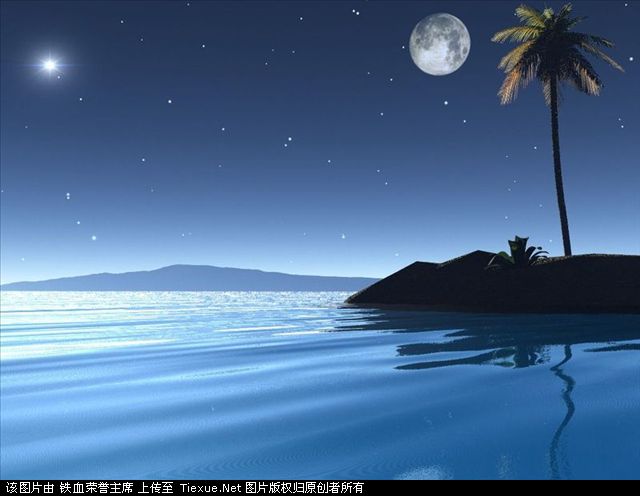Click the 图片版权归原创者所有 copyright text
640x496 pixels.
point(305,488)
